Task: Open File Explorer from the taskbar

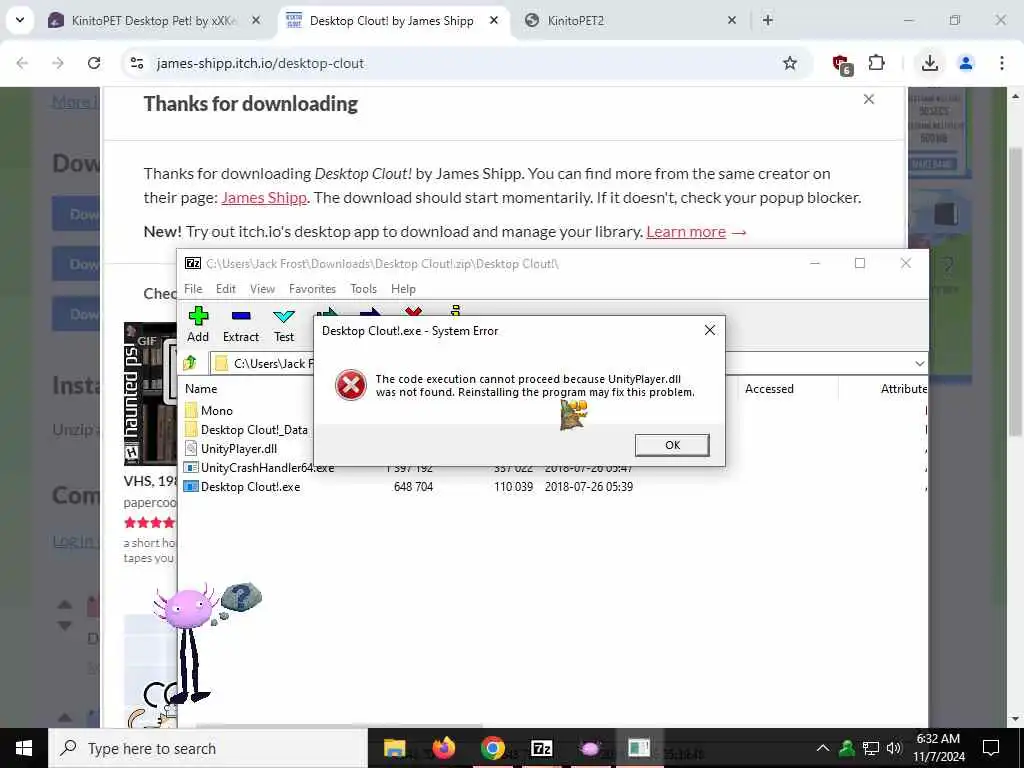Action: pos(394,748)
